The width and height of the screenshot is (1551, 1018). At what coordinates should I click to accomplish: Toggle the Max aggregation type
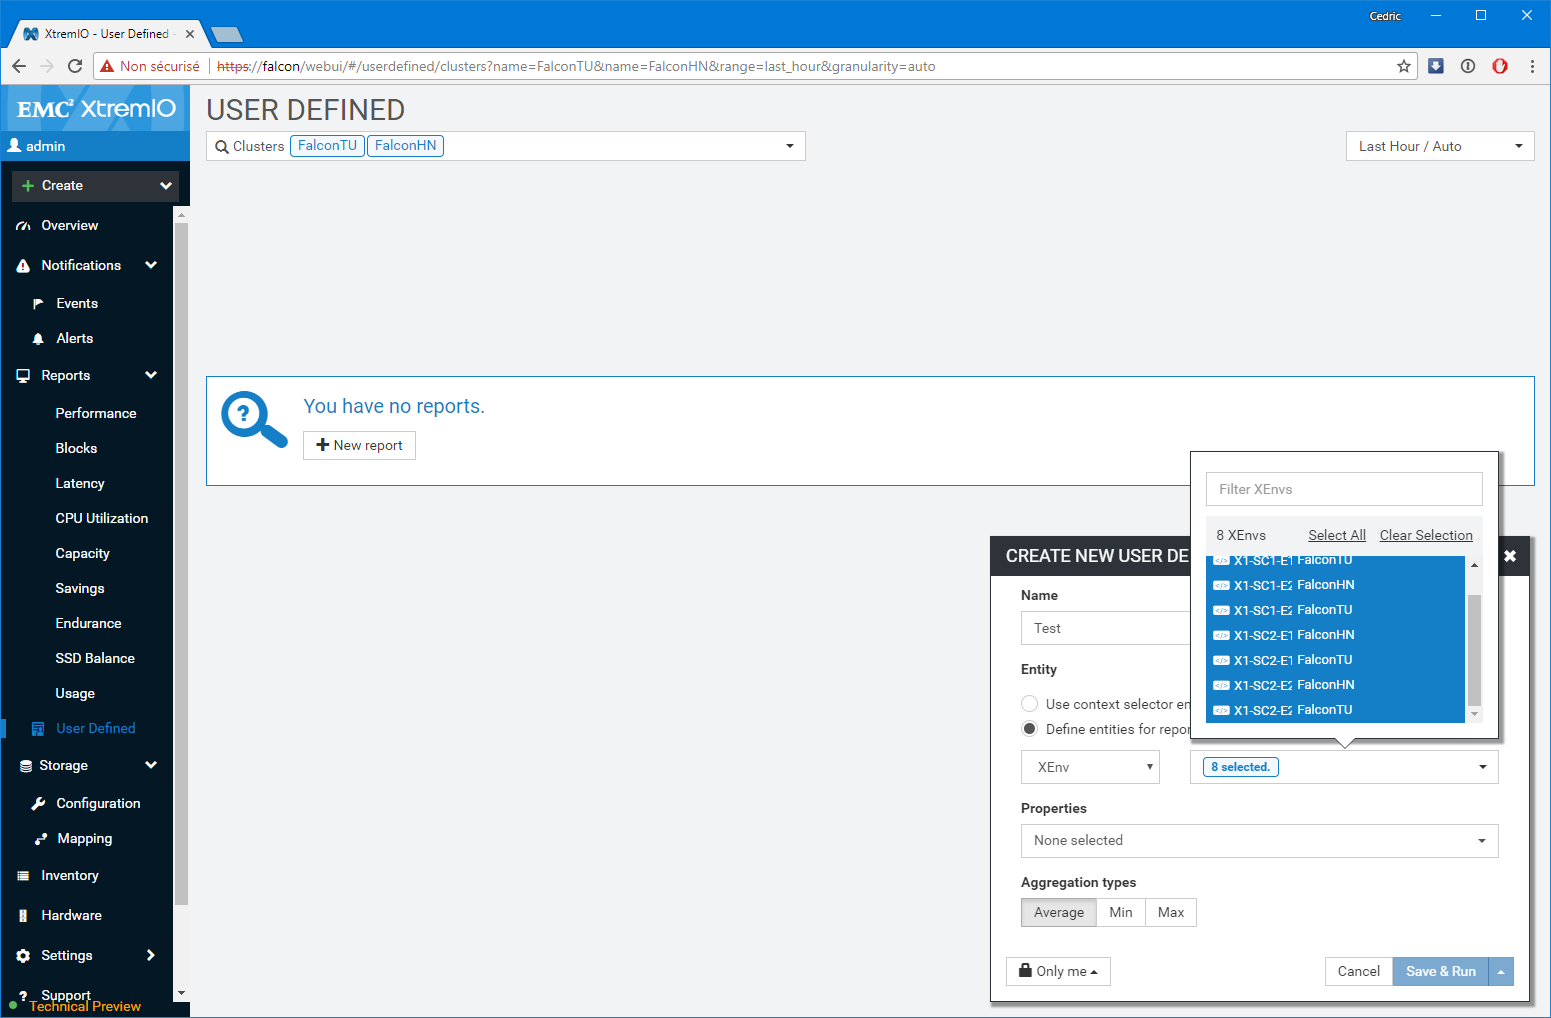[1170, 912]
